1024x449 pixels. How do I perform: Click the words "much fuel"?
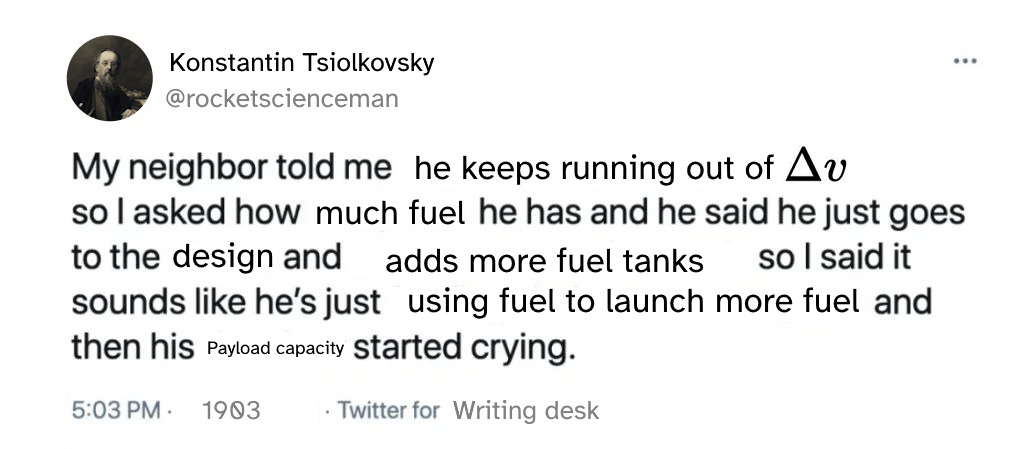click(x=390, y=213)
